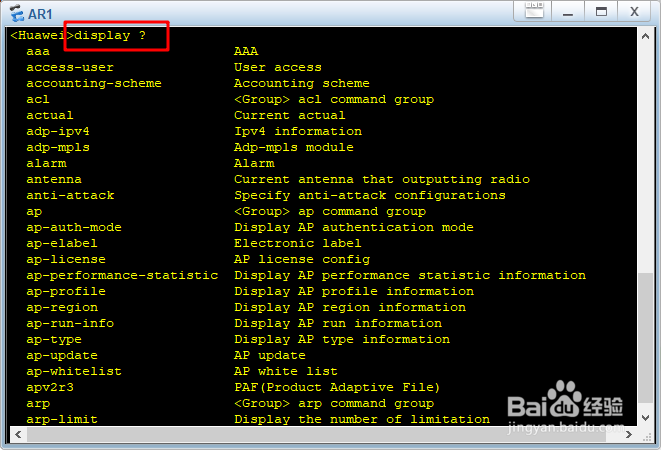
Task: Click the 'AR1' window title text
Action: click(40, 14)
